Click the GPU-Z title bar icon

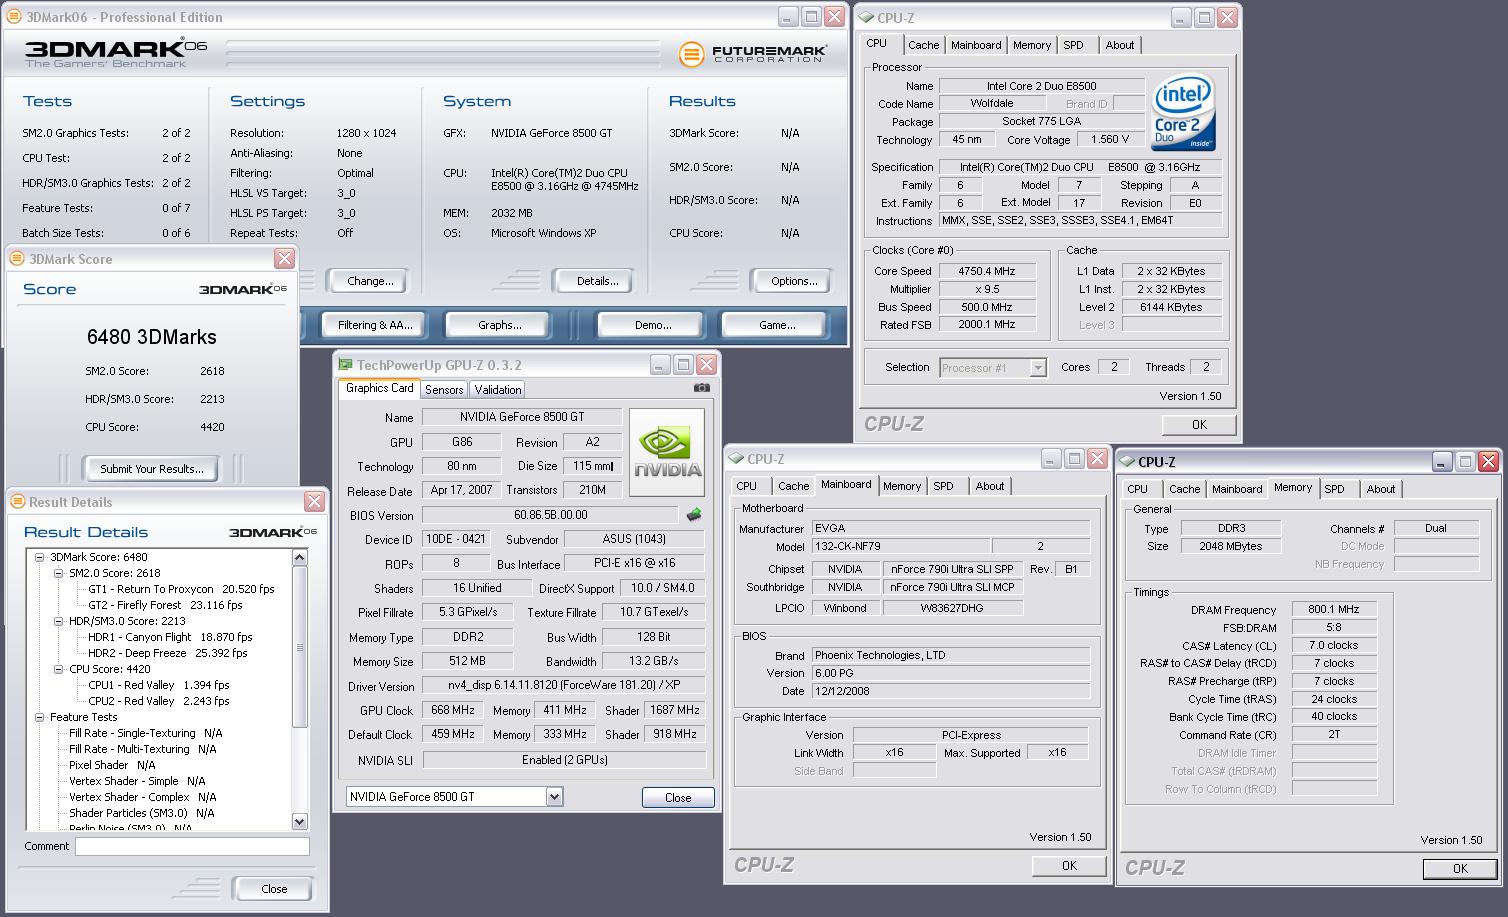(346, 365)
